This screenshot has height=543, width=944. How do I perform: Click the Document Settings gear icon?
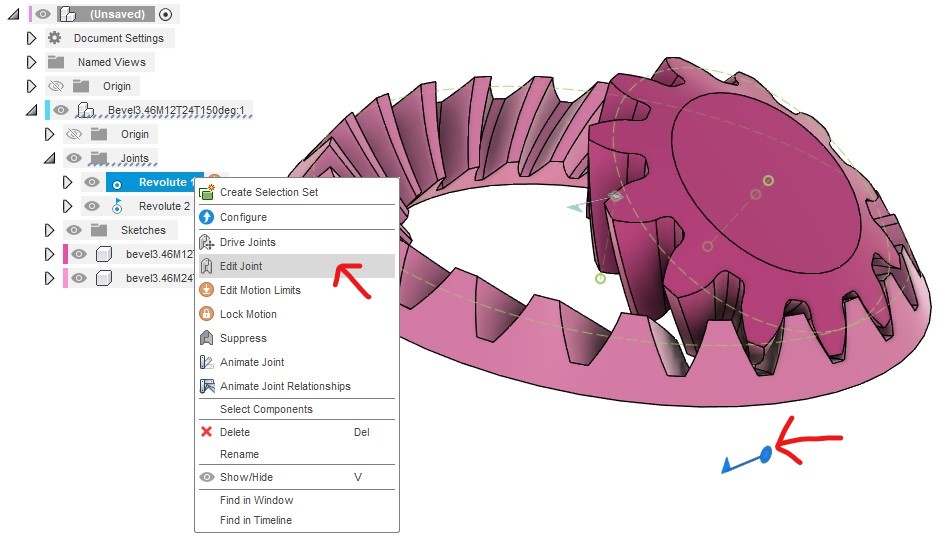[x=54, y=38]
